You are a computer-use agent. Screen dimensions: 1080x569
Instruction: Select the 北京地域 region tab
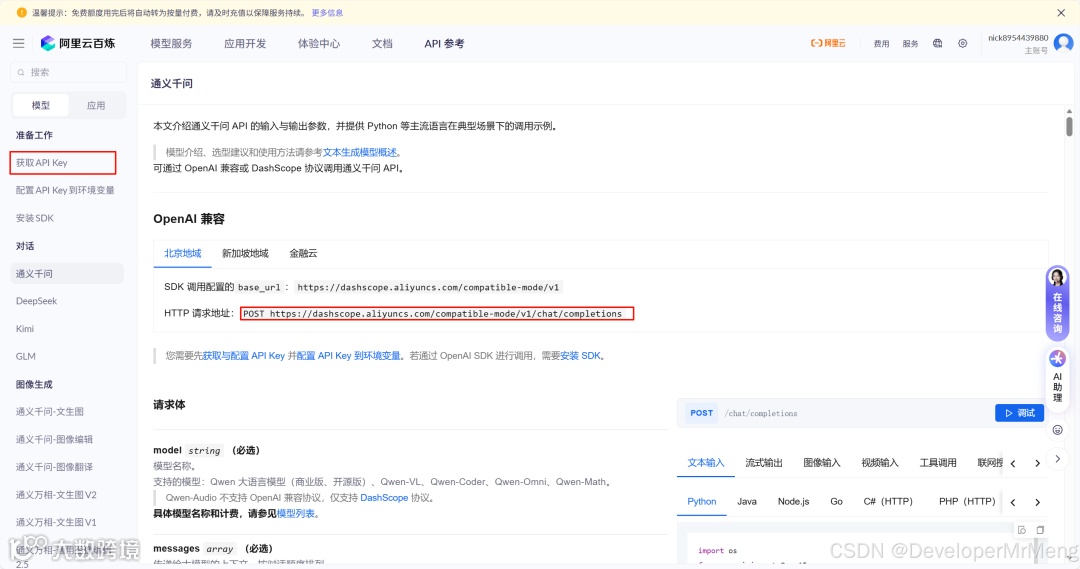[183, 254]
